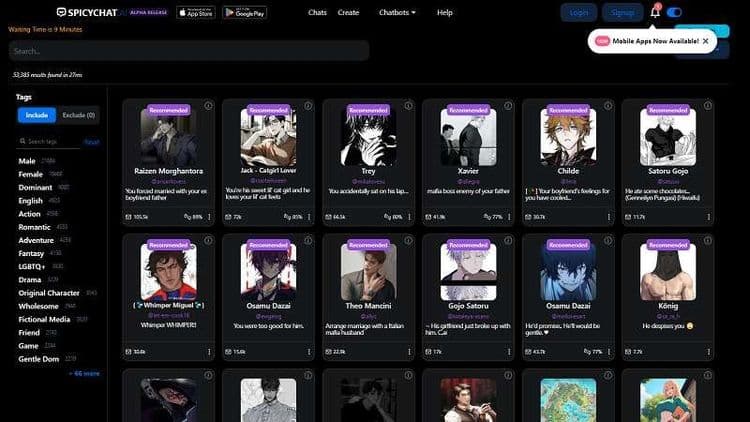Image resolution: width=750 pixels, height=422 pixels.
Task: Dismiss the Mobile Apps Now Available popup
Action: pyautogui.click(x=705, y=41)
